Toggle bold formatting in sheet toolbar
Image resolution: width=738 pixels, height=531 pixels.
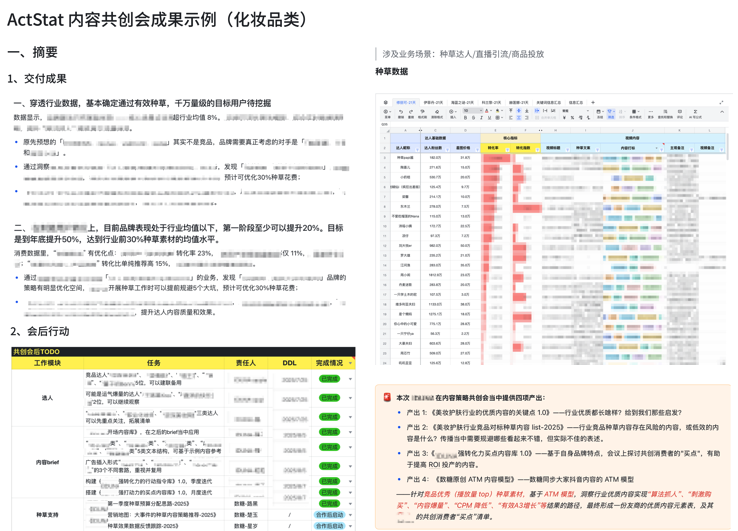pos(465,118)
